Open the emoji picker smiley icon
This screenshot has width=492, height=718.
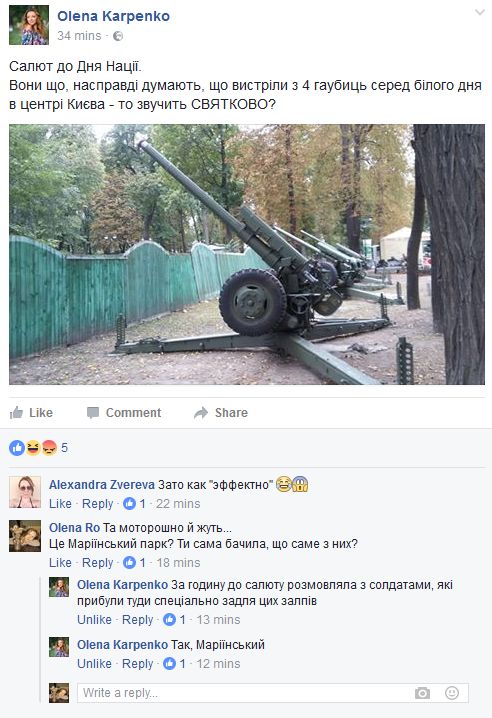click(x=452, y=693)
